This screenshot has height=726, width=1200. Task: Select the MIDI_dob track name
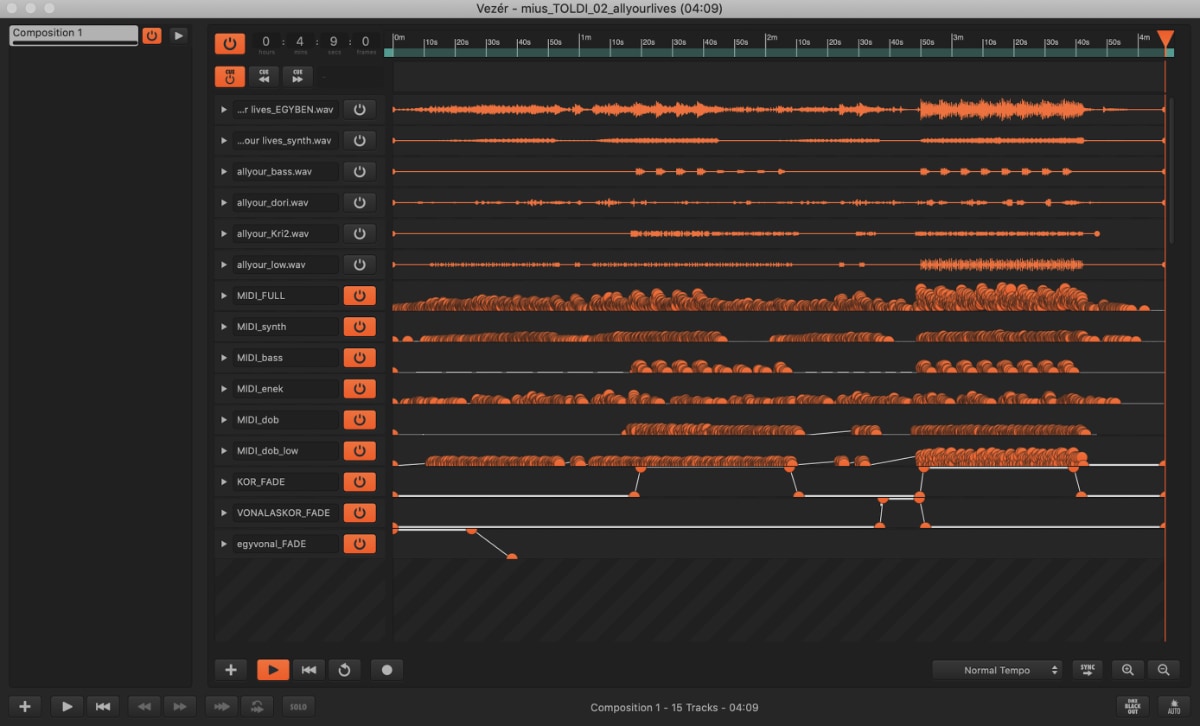(286, 419)
